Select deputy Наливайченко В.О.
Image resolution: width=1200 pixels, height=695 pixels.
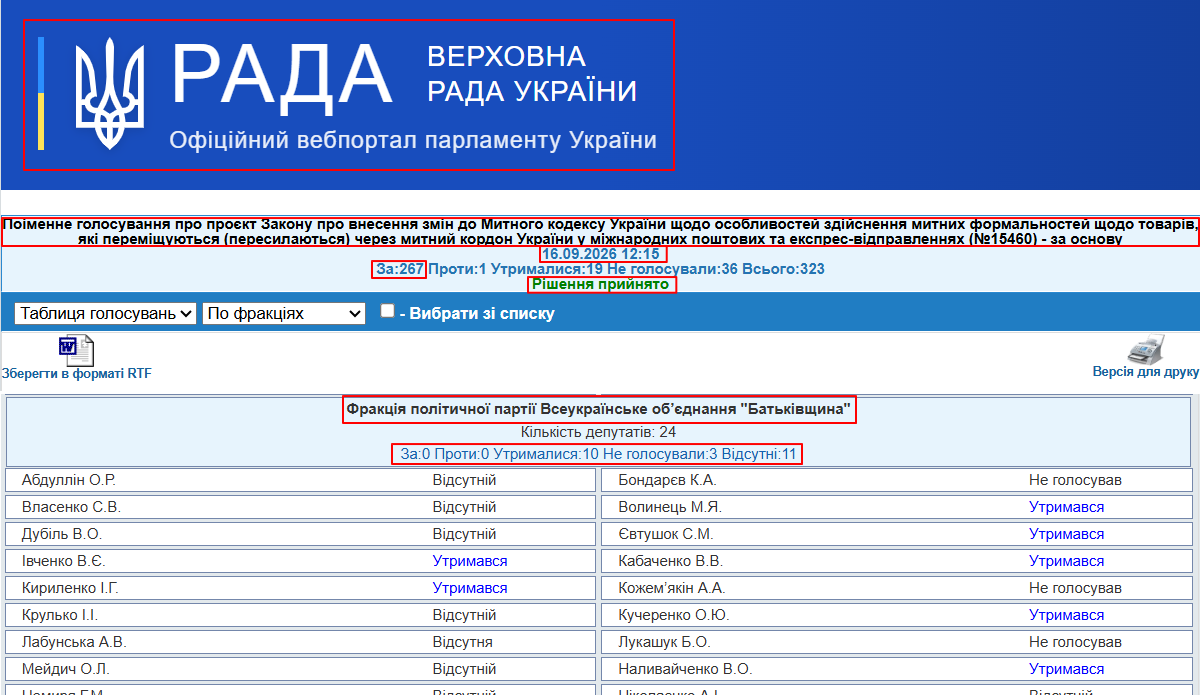[685, 669]
